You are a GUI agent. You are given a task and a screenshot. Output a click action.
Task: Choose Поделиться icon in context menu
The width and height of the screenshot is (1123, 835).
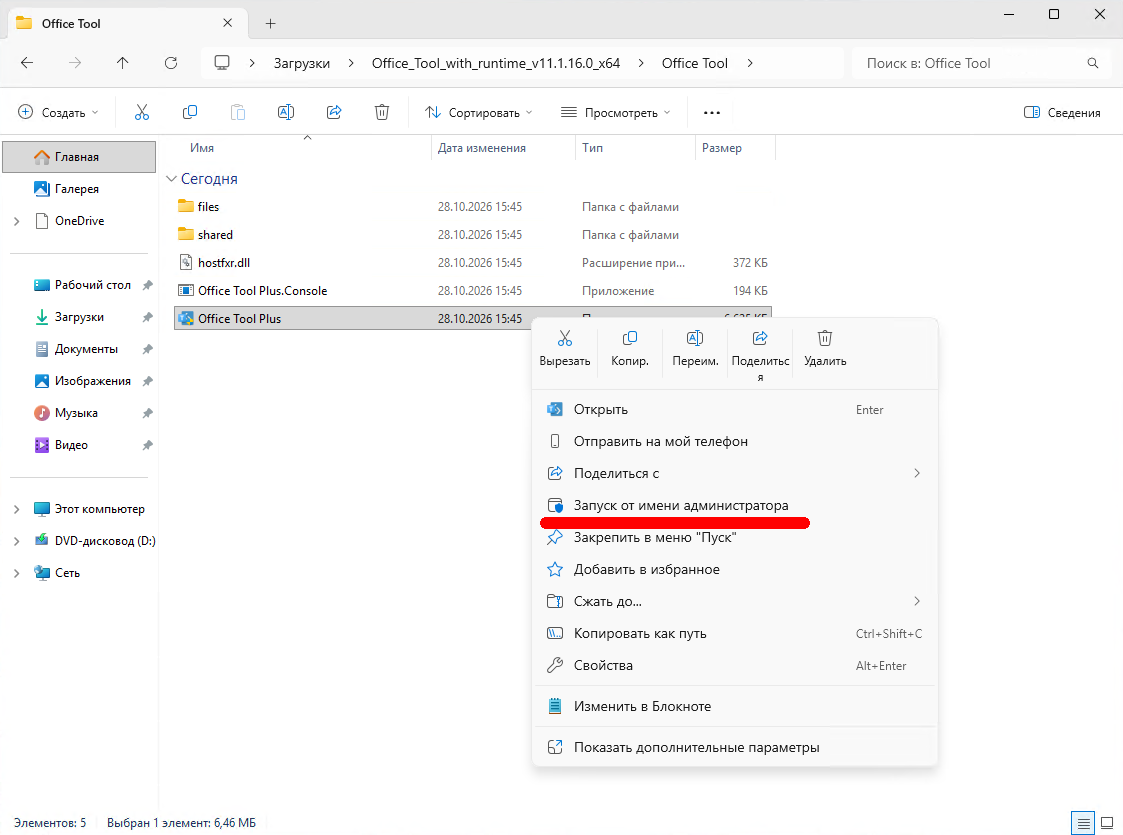pyautogui.click(x=760, y=356)
